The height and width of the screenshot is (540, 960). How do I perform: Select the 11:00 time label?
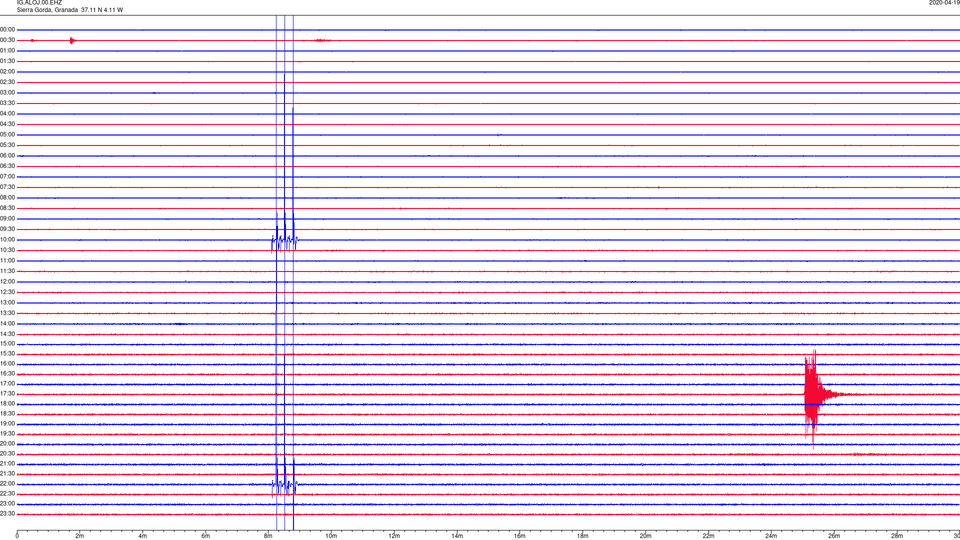(x=7, y=261)
